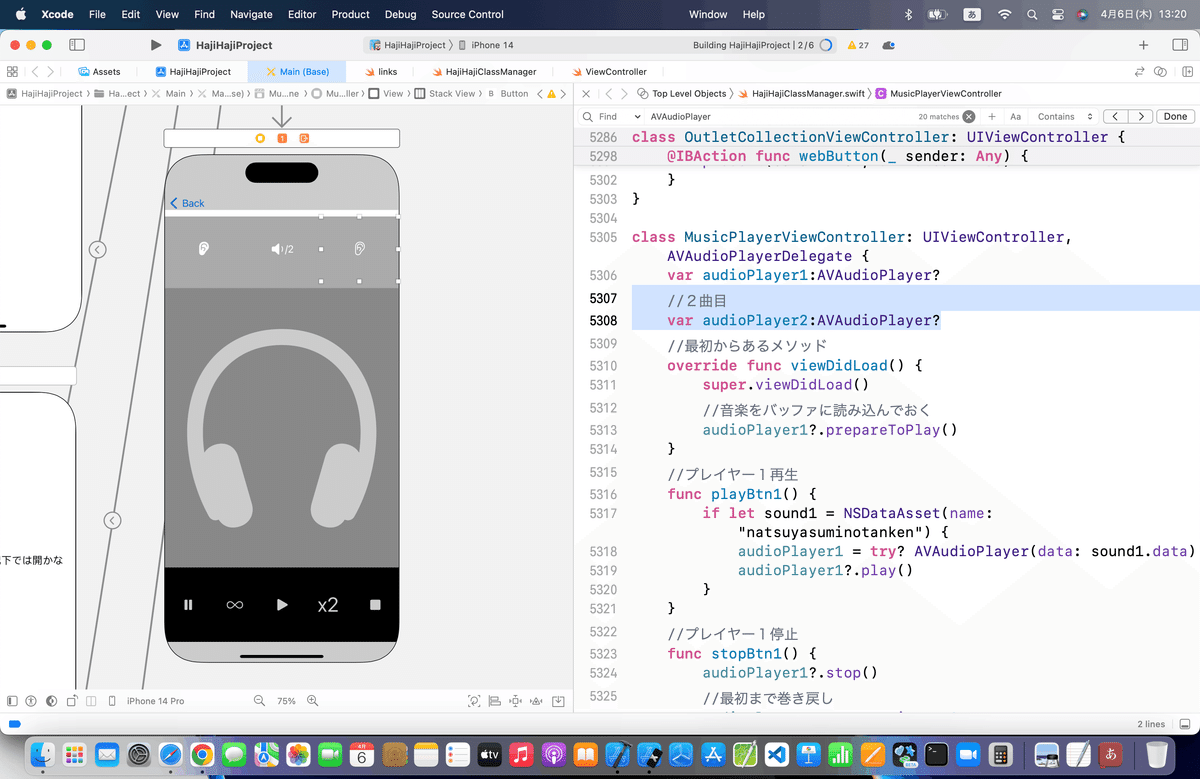Open the 27 warnings indicator

pyautogui.click(x=858, y=45)
